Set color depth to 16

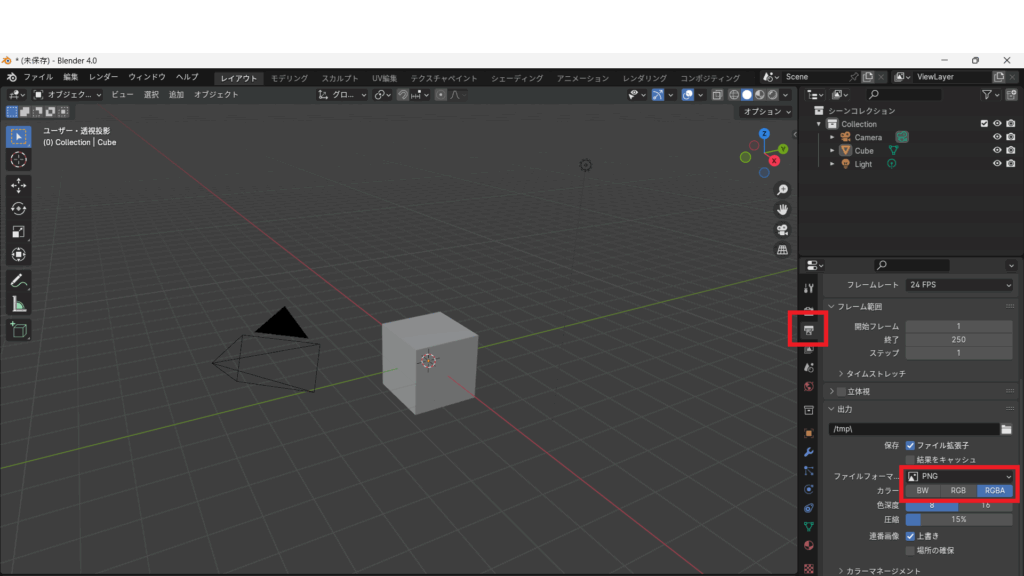click(985, 505)
